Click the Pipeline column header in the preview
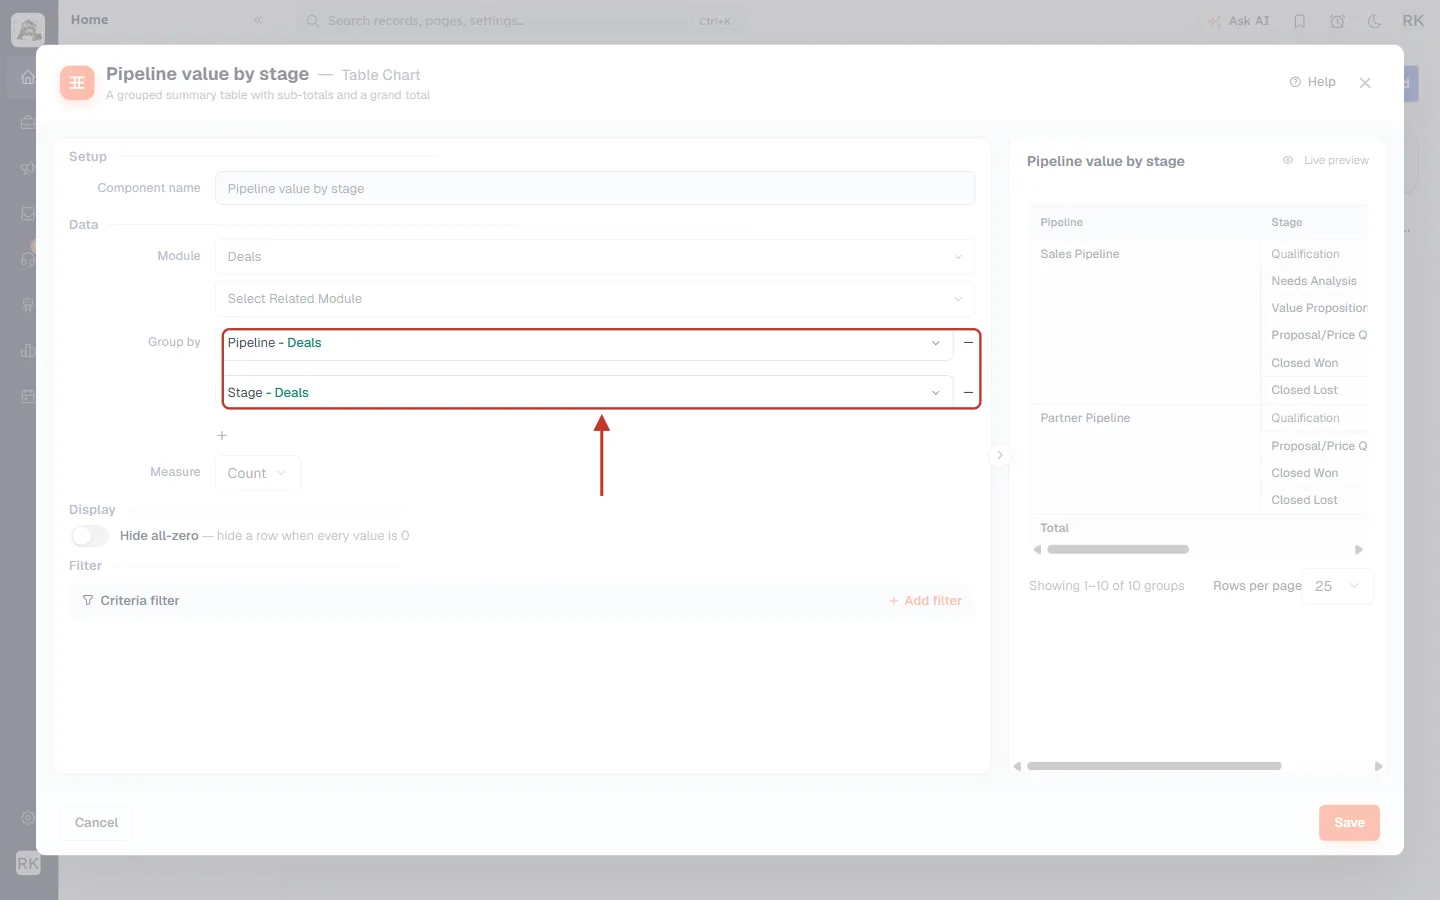The width and height of the screenshot is (1440, 900). [x=1062, y=223]
